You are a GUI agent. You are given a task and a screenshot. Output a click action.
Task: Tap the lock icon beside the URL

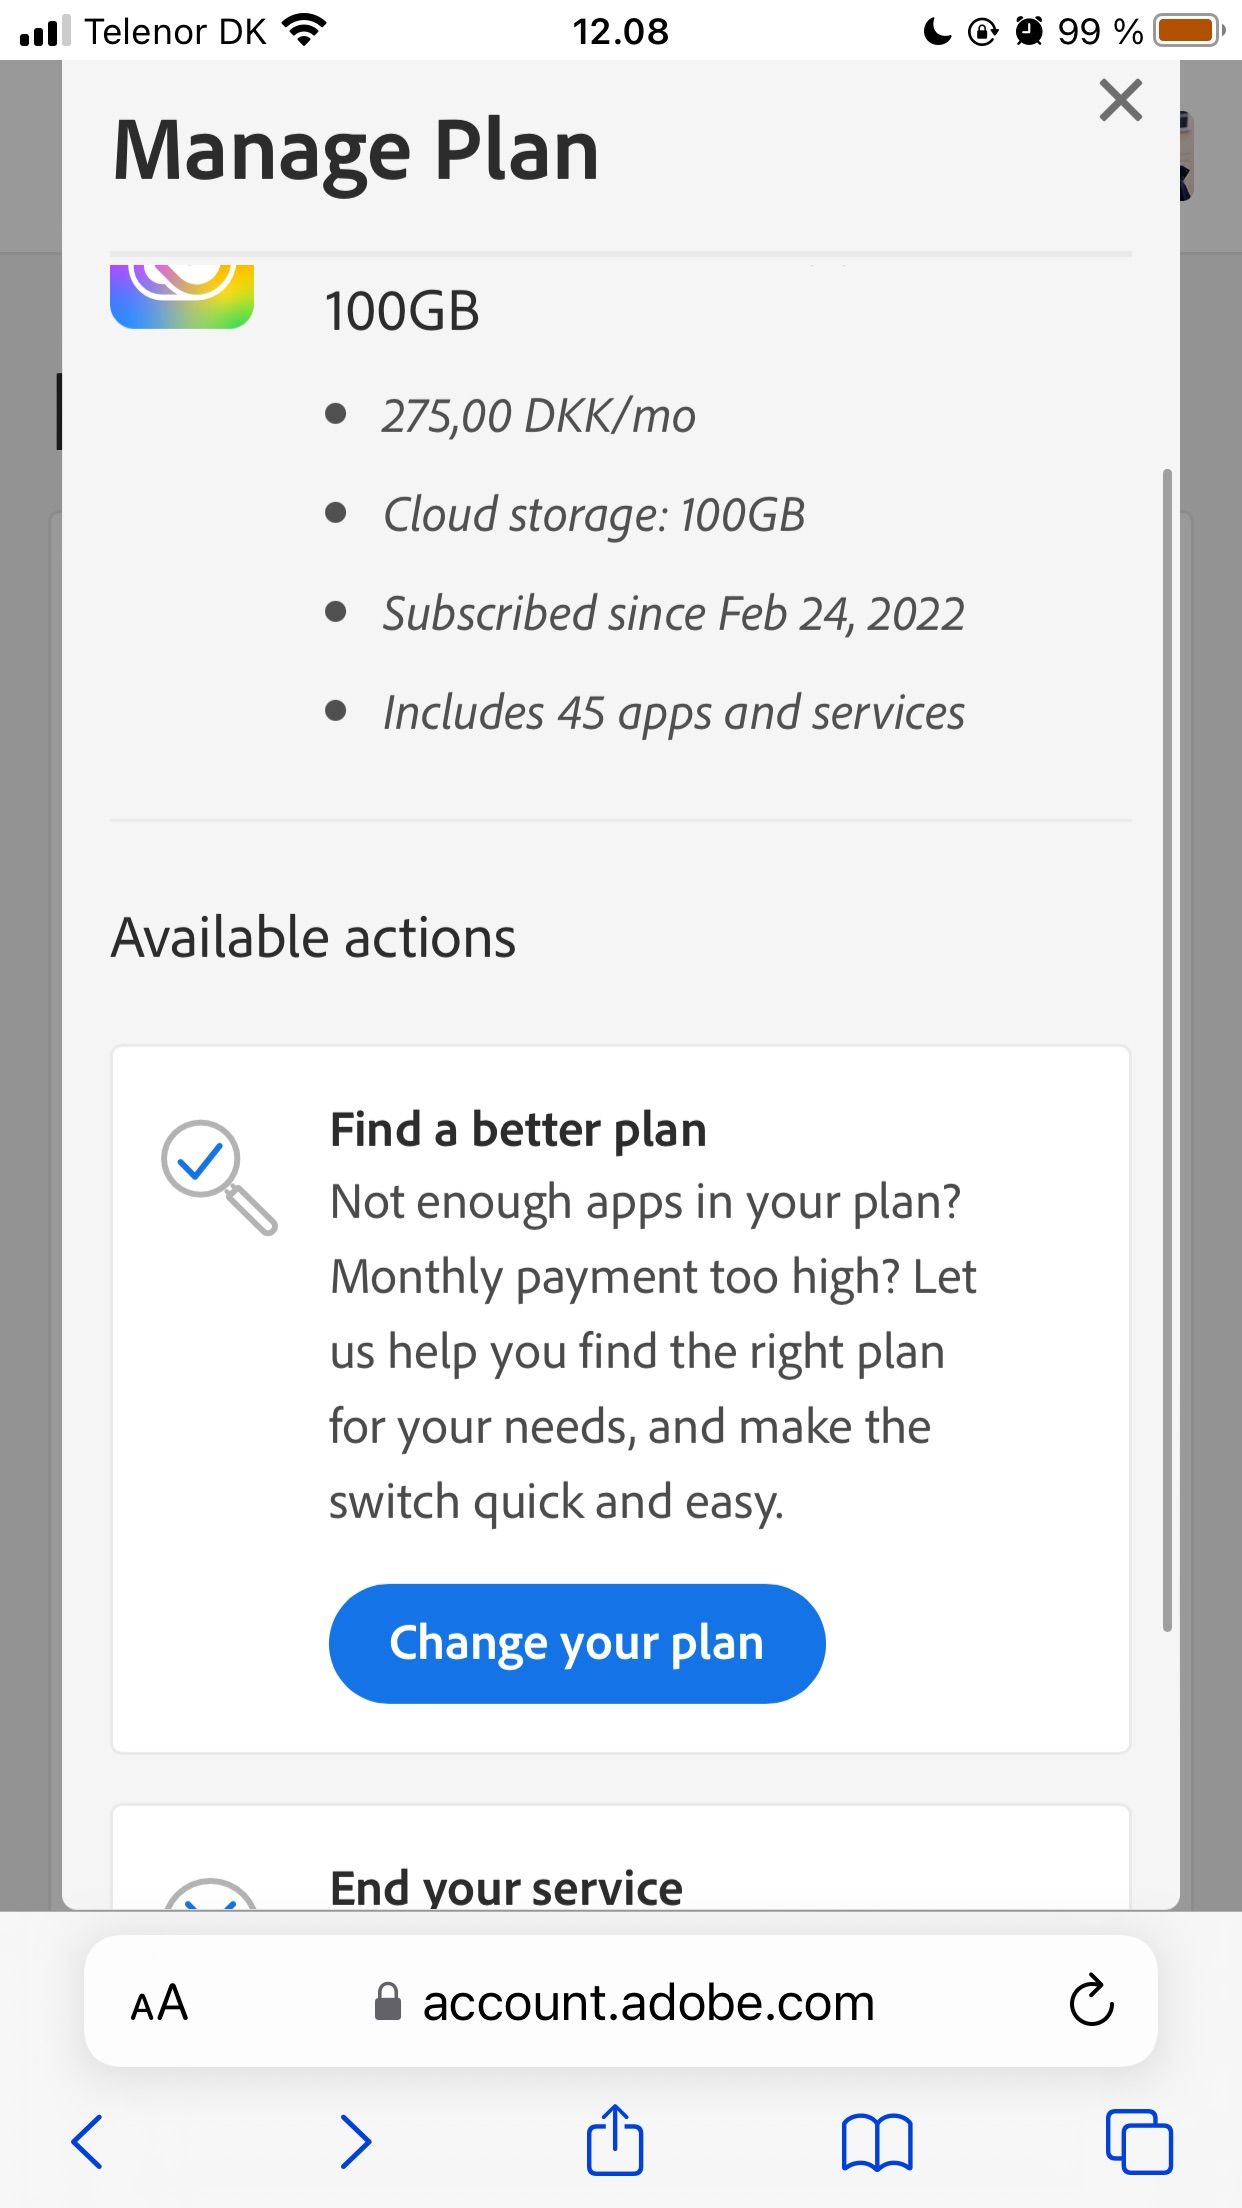387,2001
